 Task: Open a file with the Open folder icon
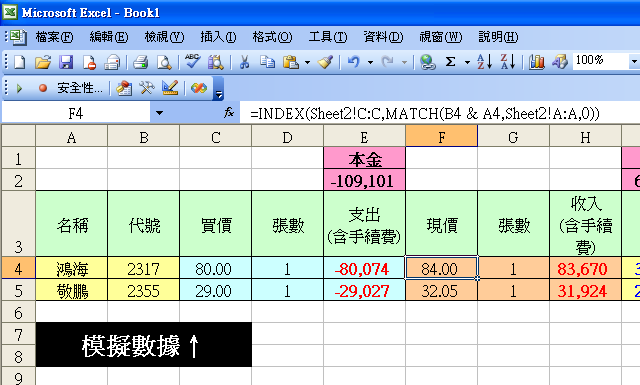click(43, 62)
